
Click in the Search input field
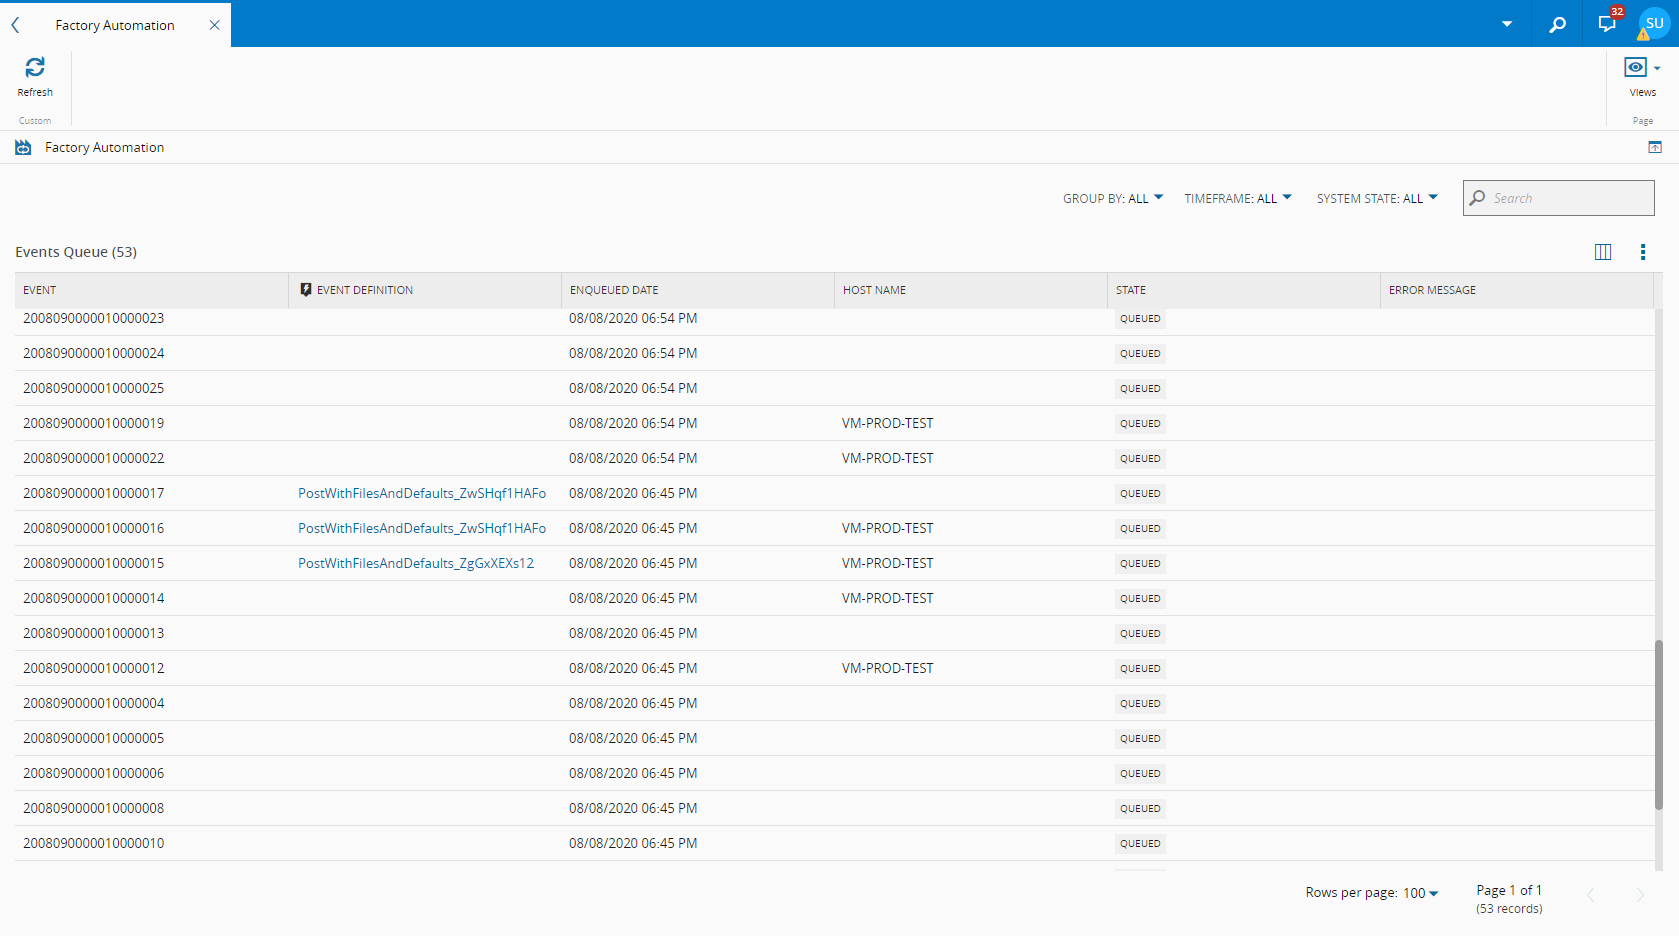[x=1567, y=198]
